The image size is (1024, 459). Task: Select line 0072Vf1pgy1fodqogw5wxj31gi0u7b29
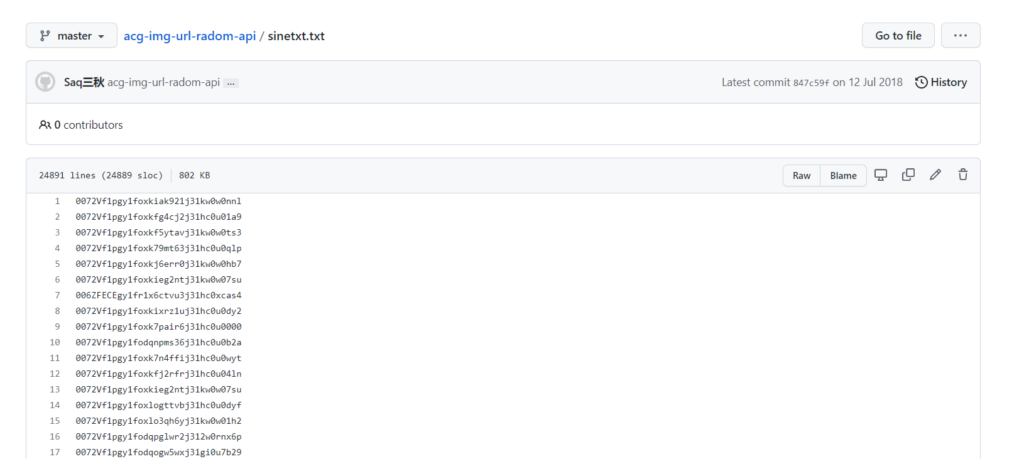click(158, 452)
